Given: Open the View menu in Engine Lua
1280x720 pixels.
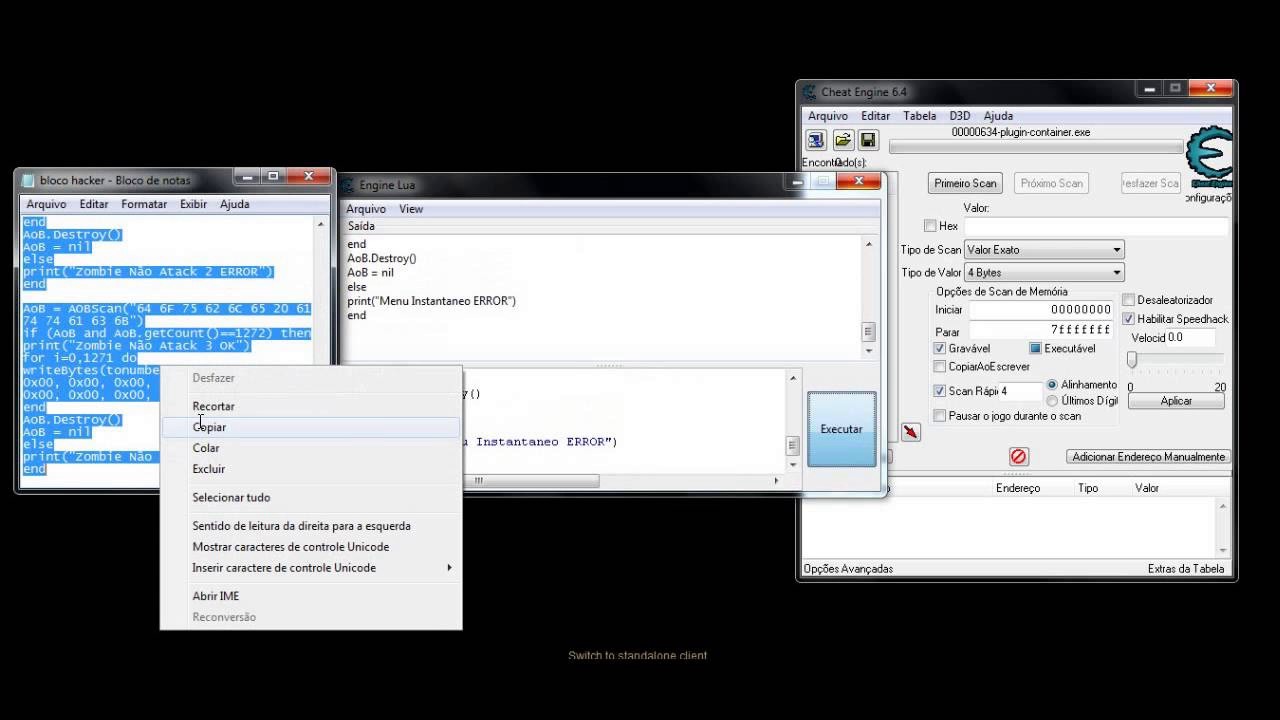Looking at the screenshot, I should point(411,209).
